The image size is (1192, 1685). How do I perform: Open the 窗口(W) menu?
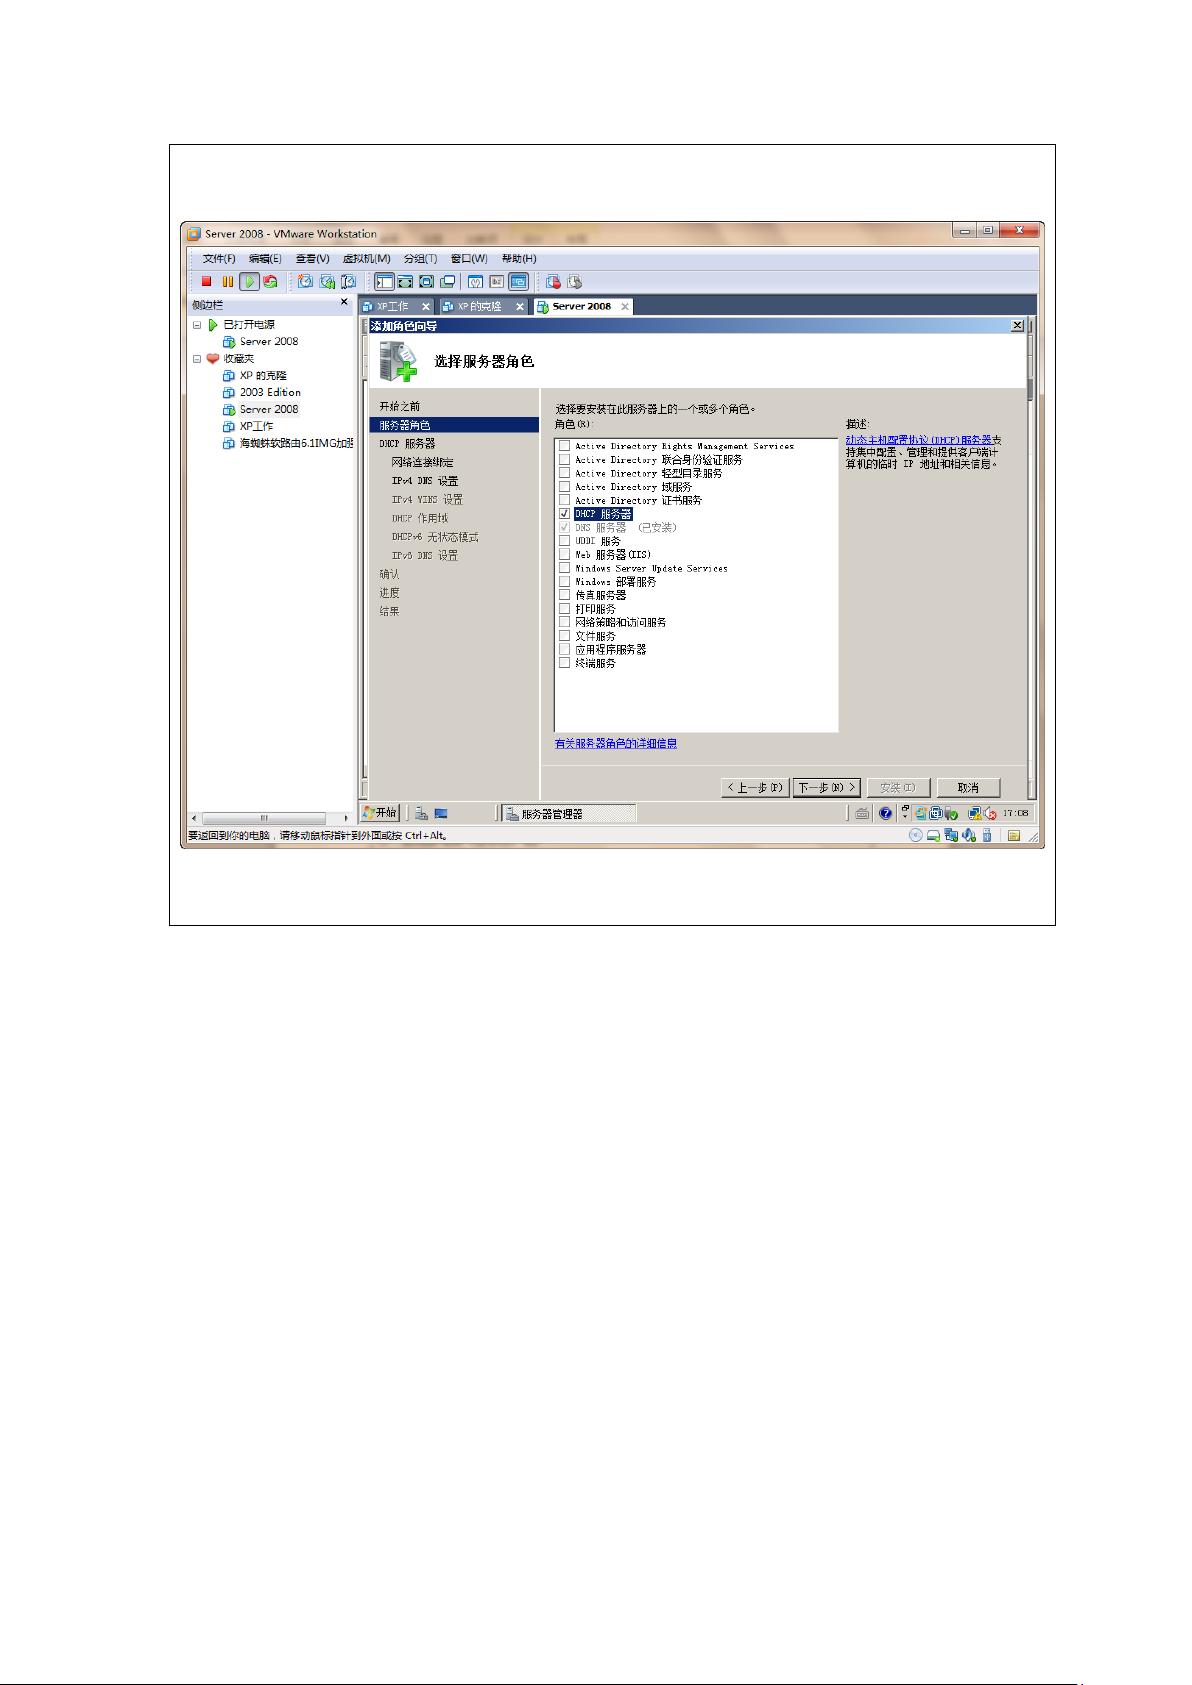(469, 258)
